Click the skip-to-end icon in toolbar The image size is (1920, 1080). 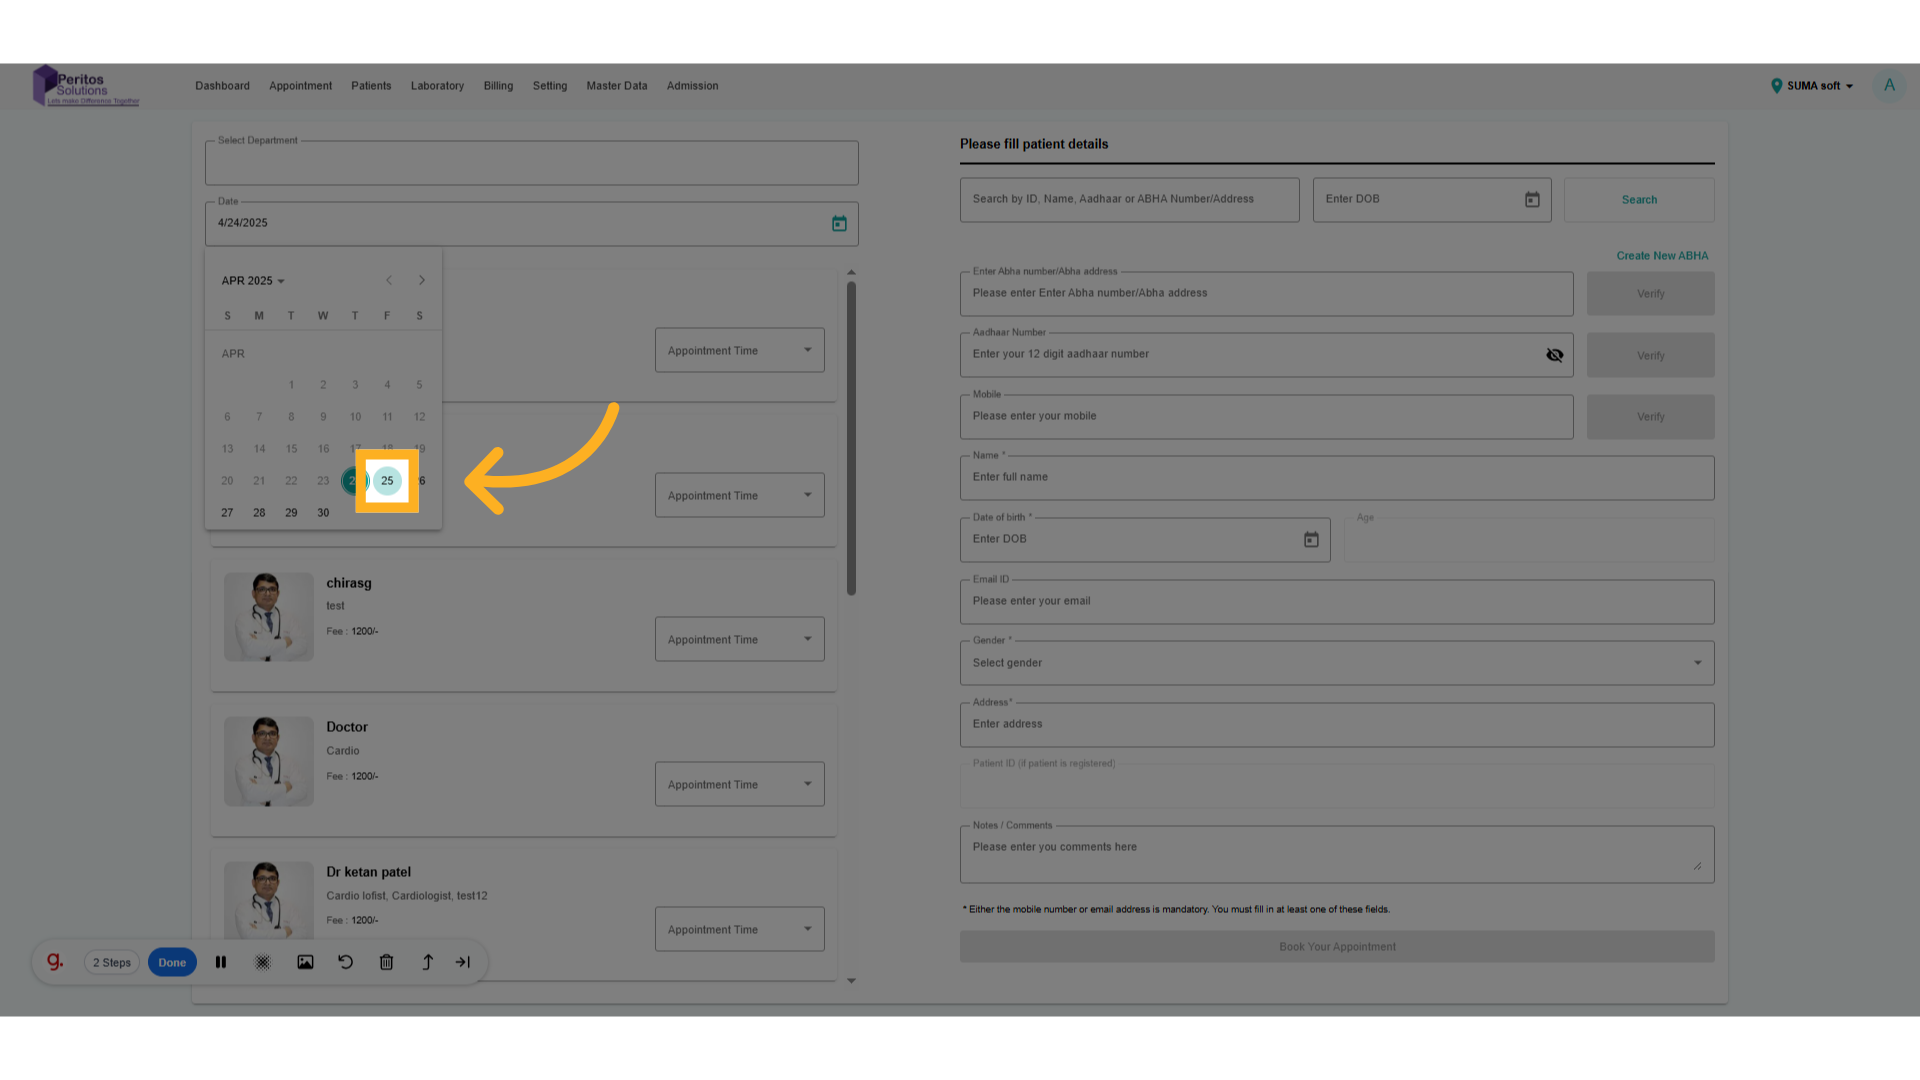[463, 961]
